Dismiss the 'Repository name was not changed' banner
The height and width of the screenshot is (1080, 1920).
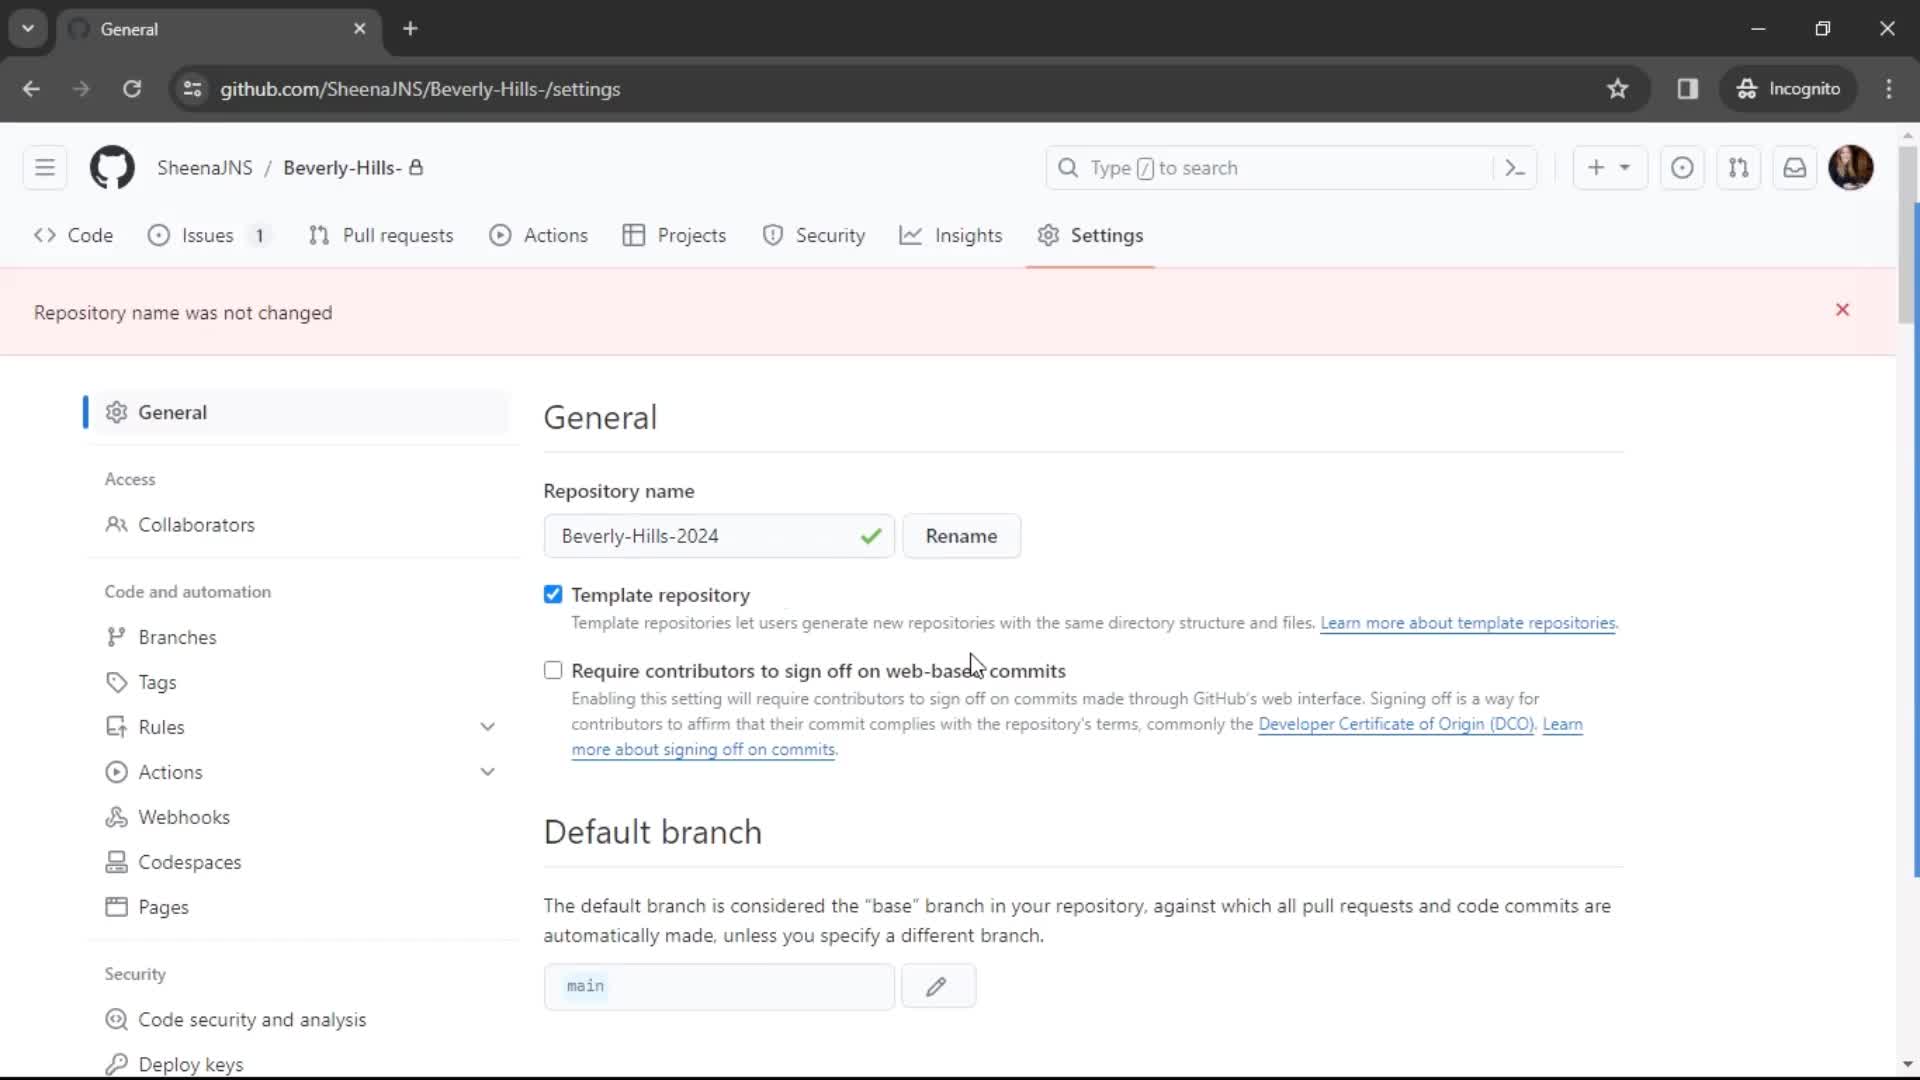tap(1843, 310)
